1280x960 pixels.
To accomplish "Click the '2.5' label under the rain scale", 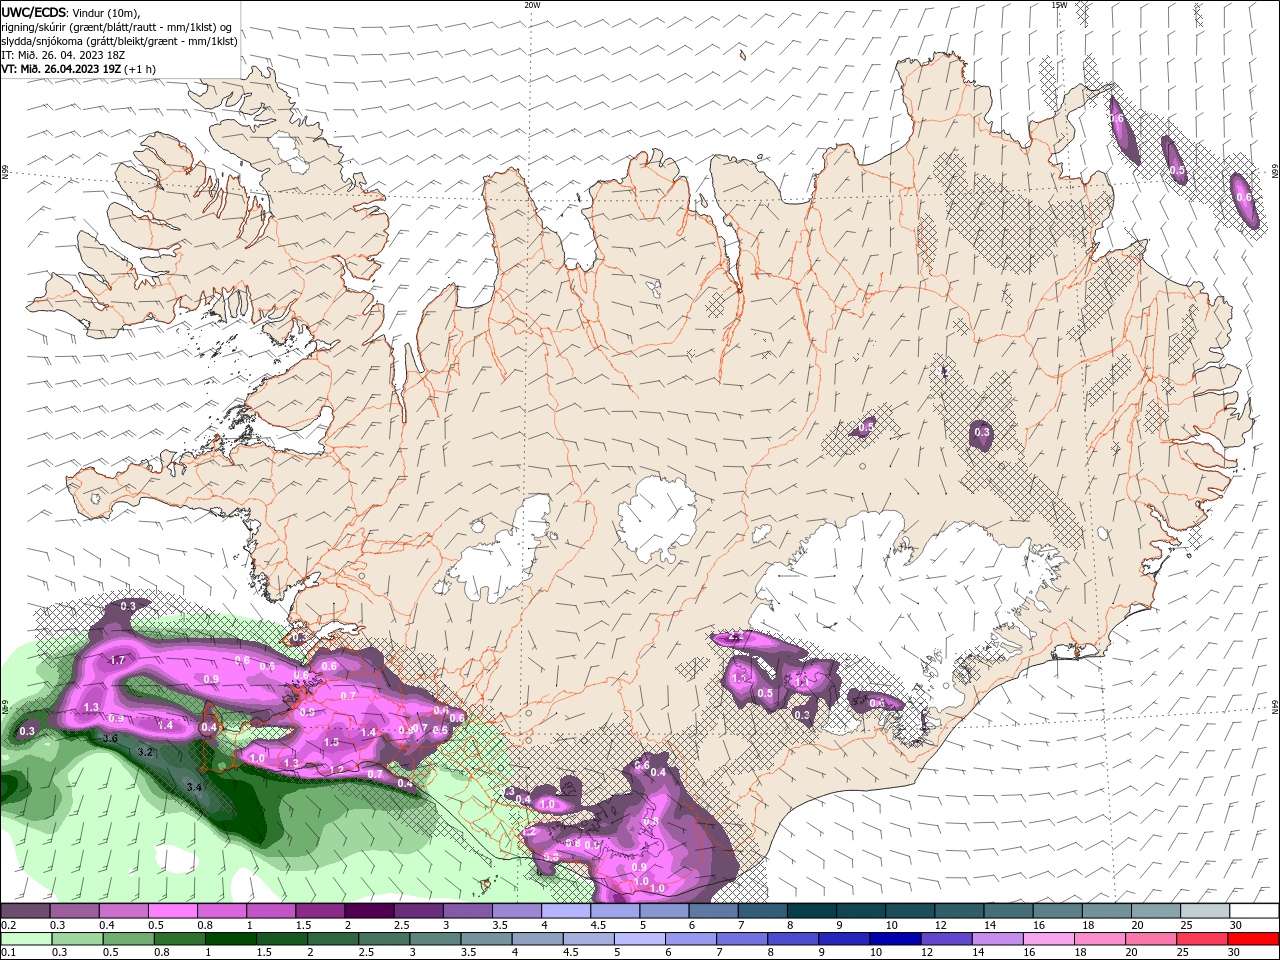I will (x=367, y=952).
